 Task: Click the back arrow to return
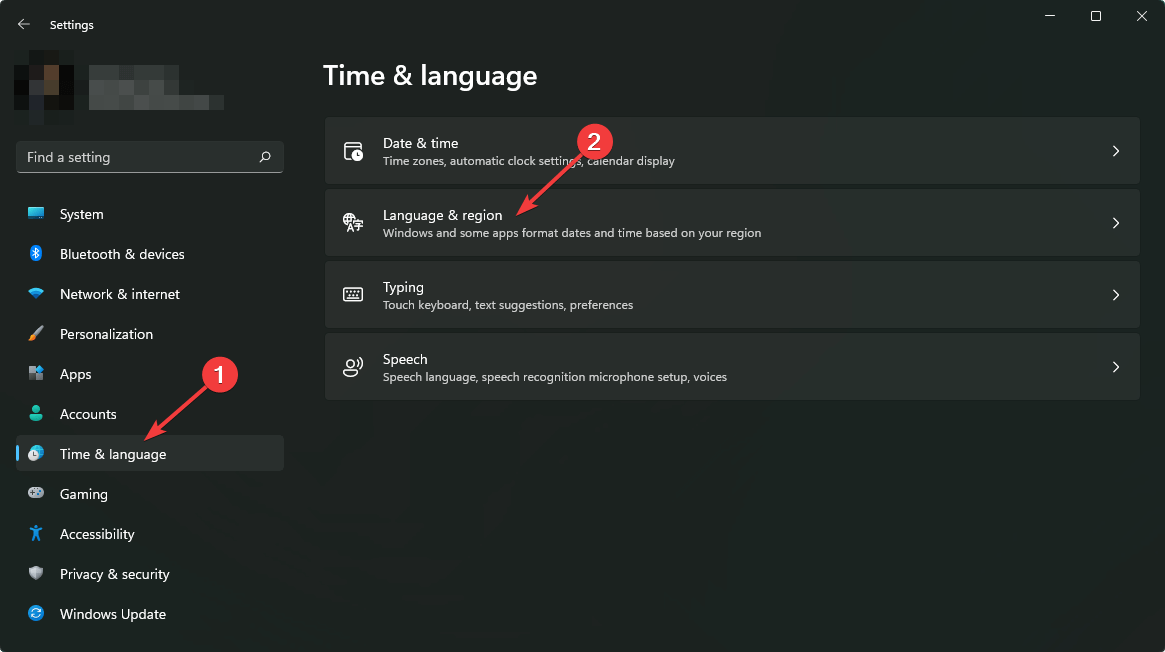23,24
